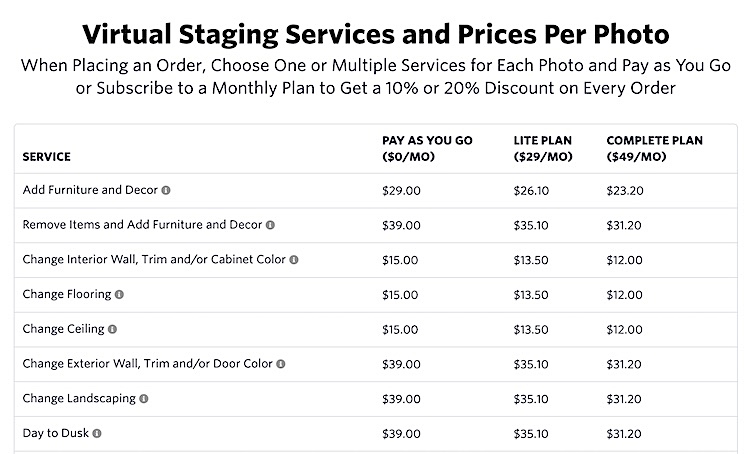Click the $29.00 Pay As You Go price
This screenshot has height=454, width=750.
click(x=401, y=191)
